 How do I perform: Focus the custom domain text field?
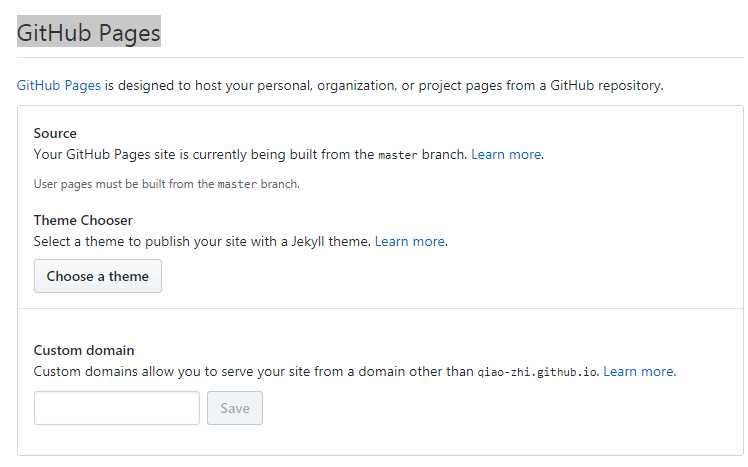116,408
